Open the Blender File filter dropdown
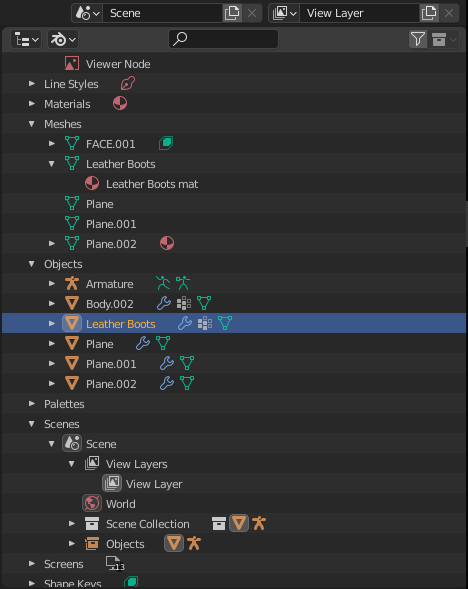Viewport: 468px width, 589px height. pyautogui.click(x=63, y=39)
